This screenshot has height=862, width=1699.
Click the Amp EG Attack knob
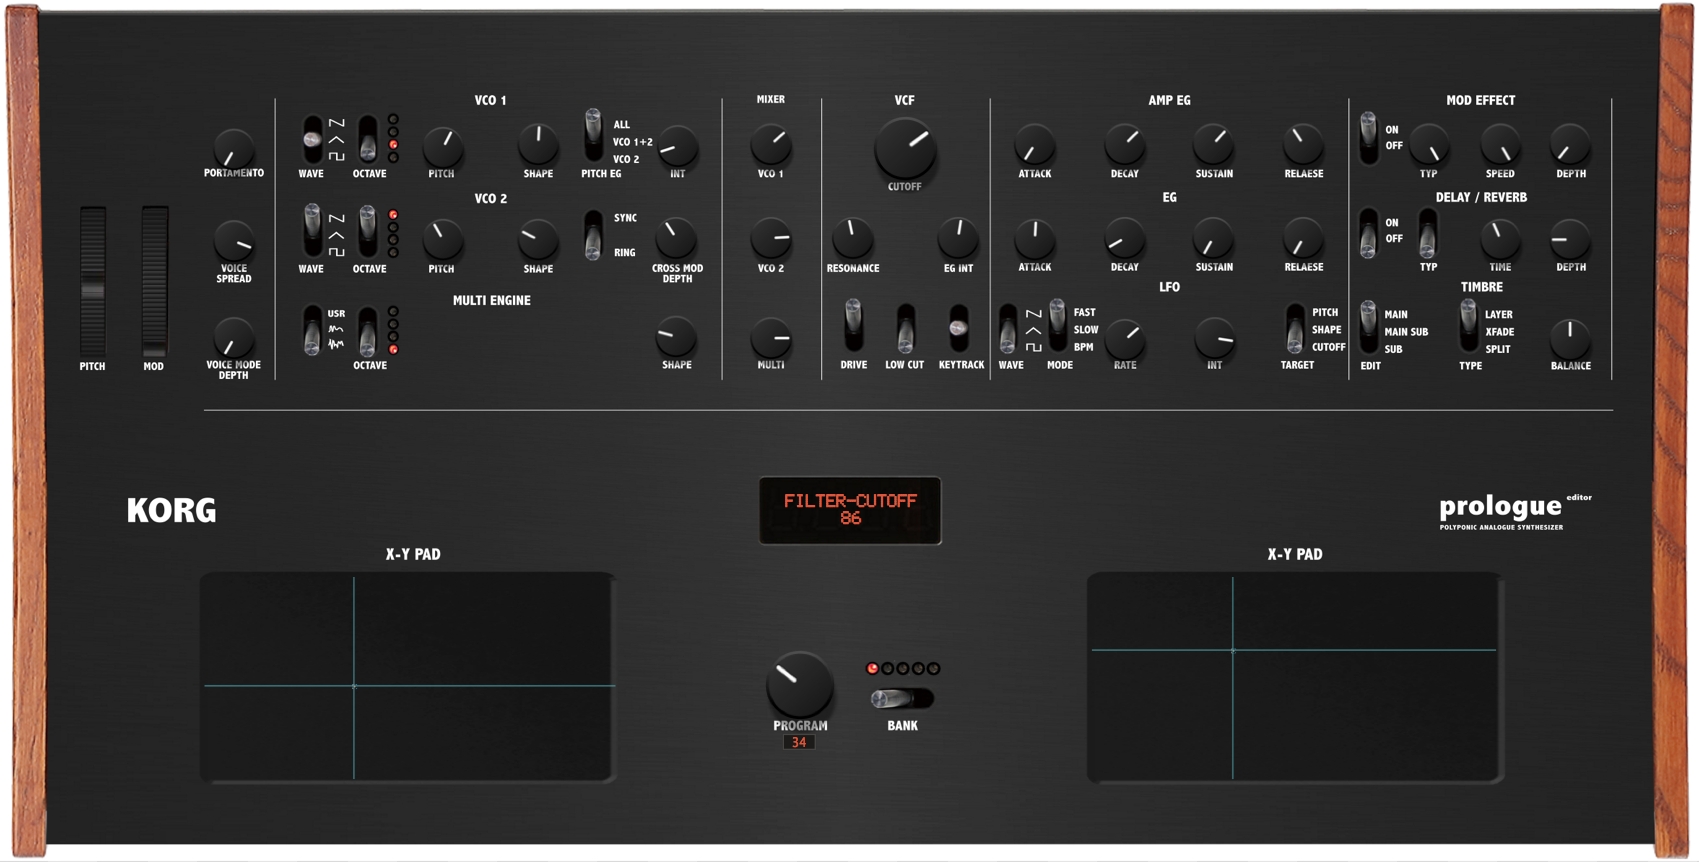click(x=1034, y=146)
